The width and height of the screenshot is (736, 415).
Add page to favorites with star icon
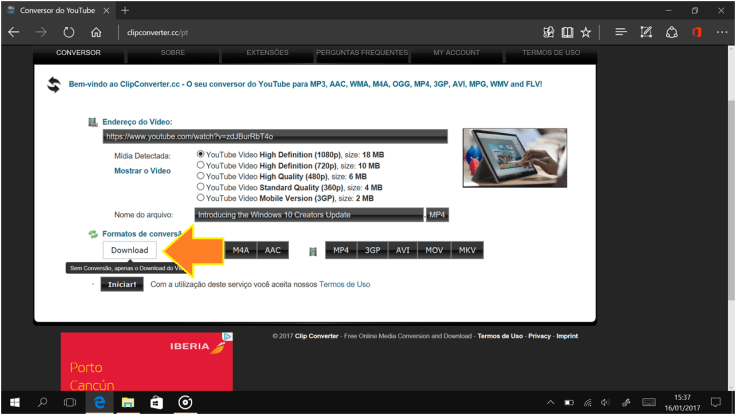(x=585, y=32)
